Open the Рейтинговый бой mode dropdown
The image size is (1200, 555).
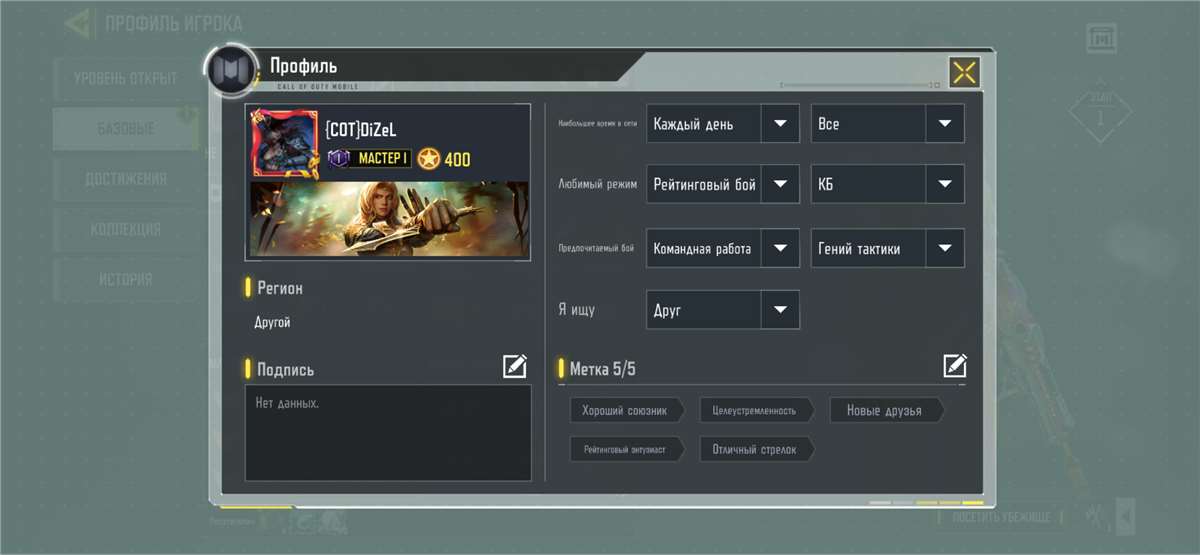(723, 184)
